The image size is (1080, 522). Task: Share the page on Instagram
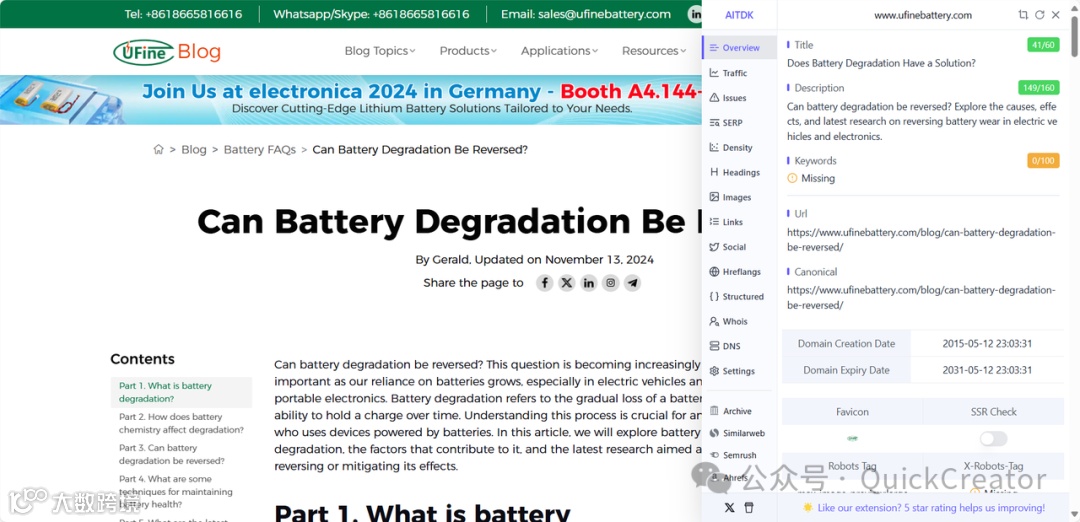tap(611, 282)
